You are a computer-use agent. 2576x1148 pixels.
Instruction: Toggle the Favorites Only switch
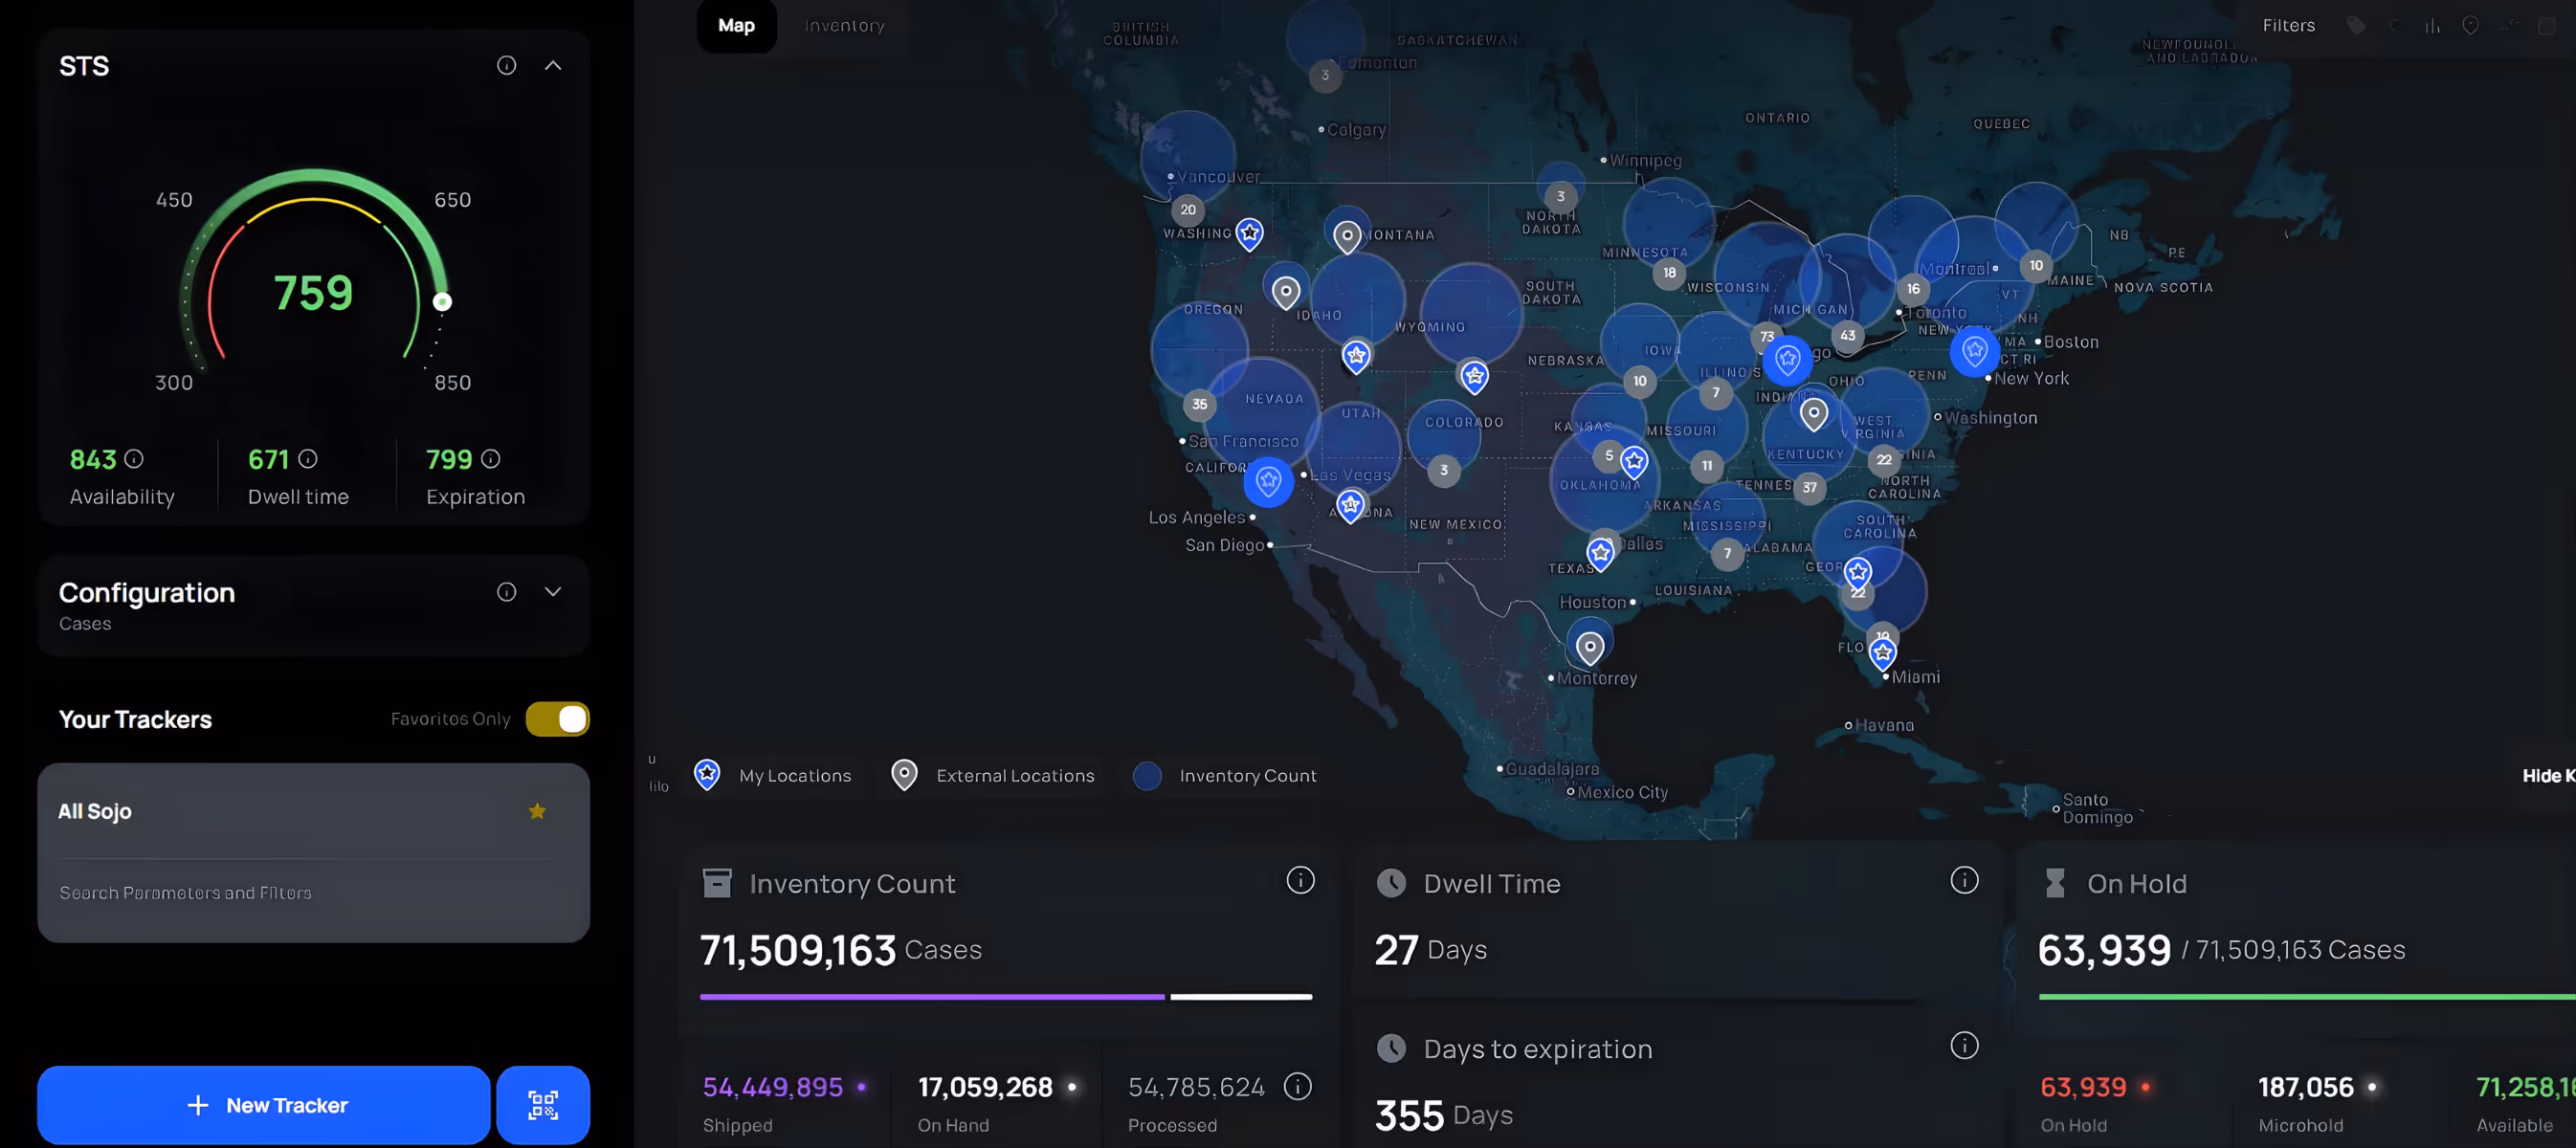(557, 719)
